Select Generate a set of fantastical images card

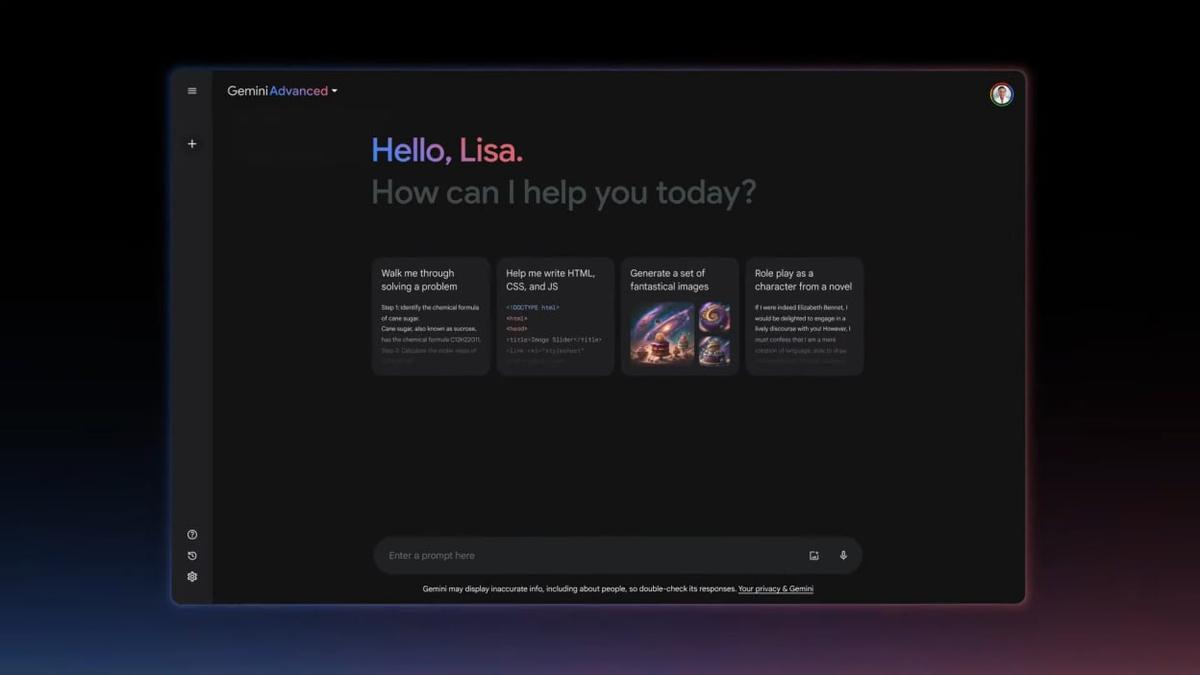tap(680, 316)
